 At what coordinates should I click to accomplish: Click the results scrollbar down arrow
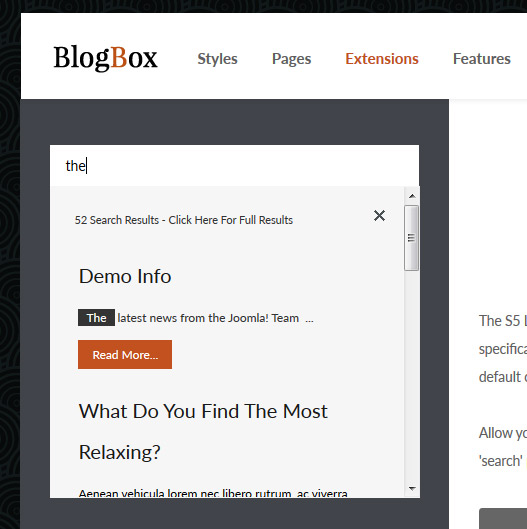[412, 488]
